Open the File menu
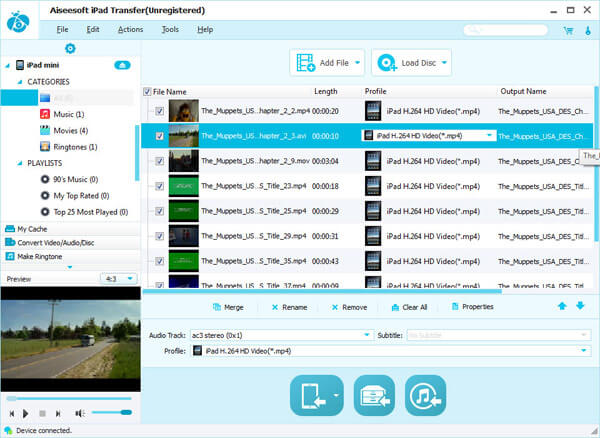 tap(62, 29)
